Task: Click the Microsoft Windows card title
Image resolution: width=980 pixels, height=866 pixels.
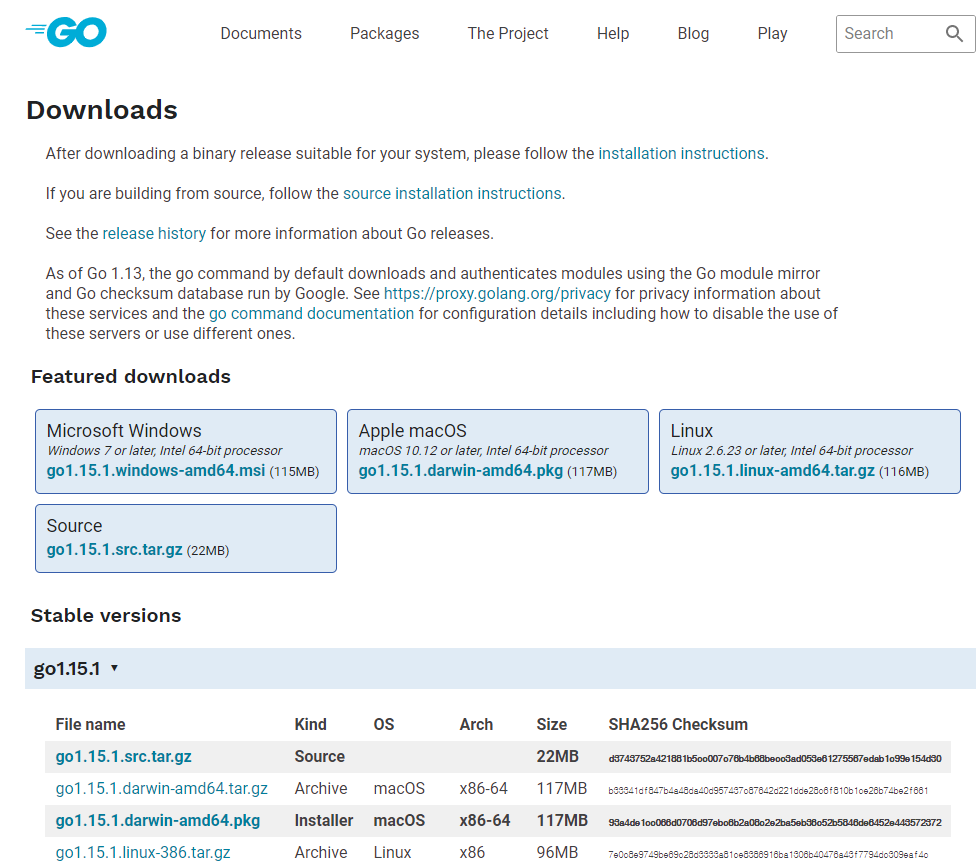Action: (x=124, y=431)
